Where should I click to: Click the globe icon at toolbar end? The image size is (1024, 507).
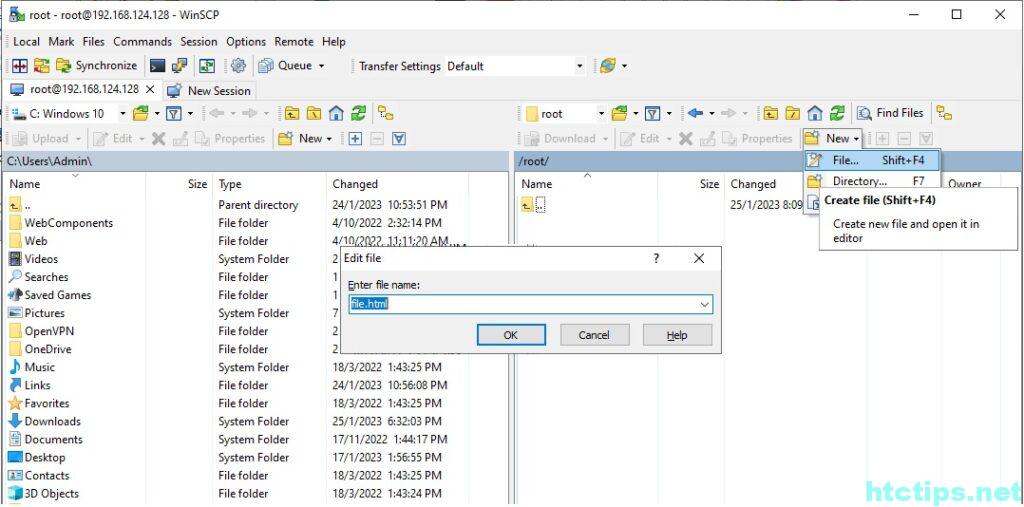pos(607,66)
